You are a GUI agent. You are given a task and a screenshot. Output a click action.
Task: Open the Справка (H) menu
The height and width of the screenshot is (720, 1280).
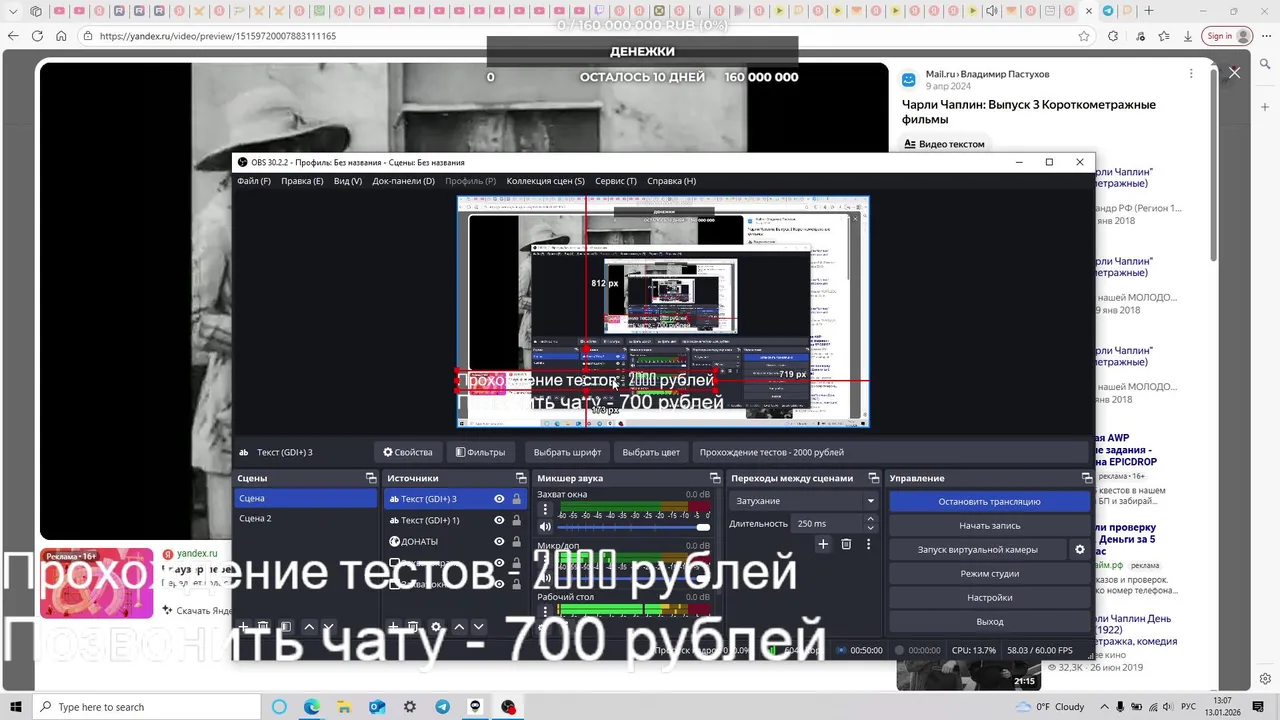pyautogui.click(x=671, y=181)
